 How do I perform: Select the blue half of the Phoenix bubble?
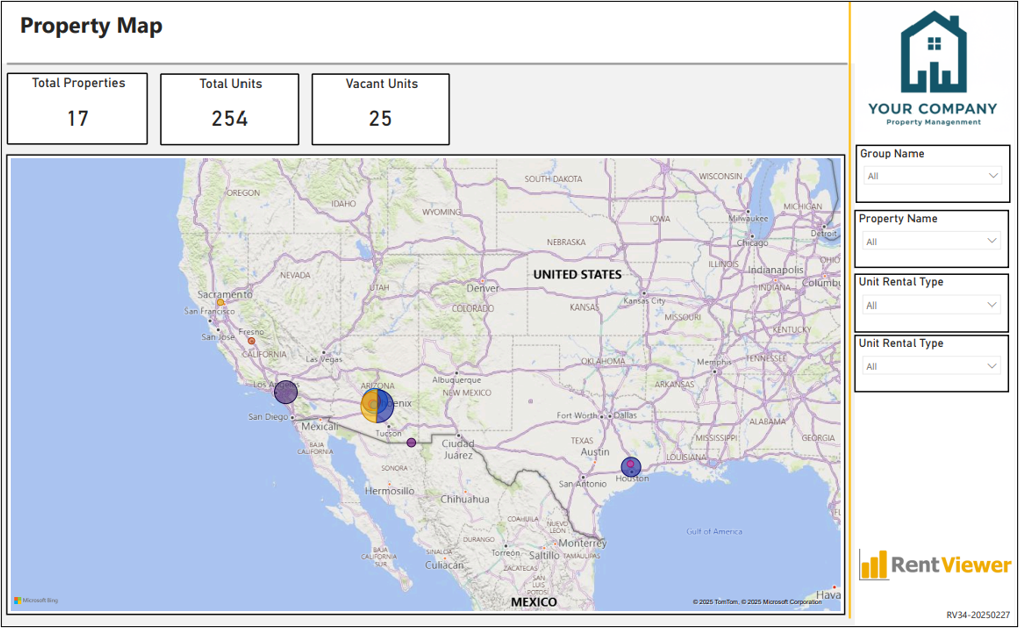385,406
